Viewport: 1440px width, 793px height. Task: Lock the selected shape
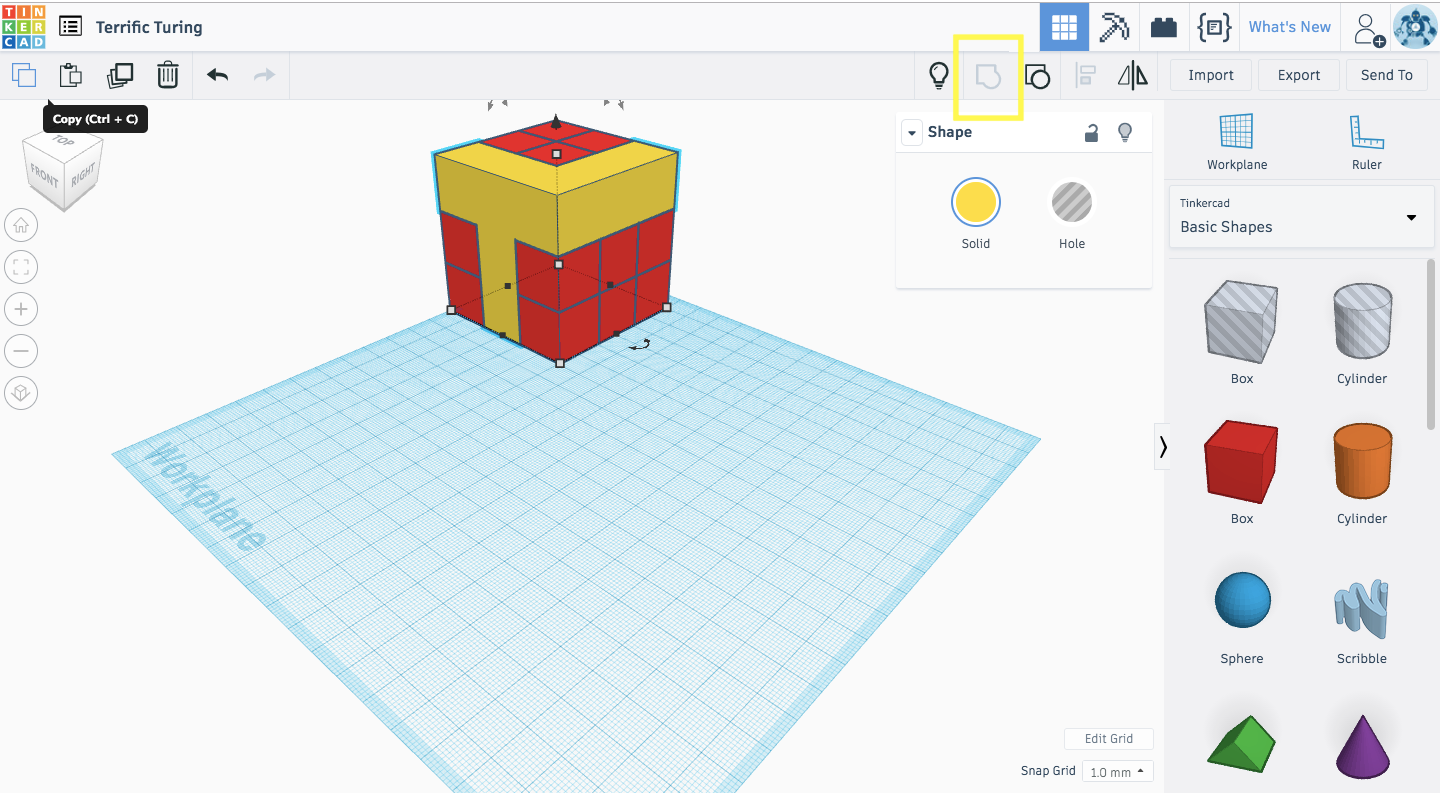1091,132
